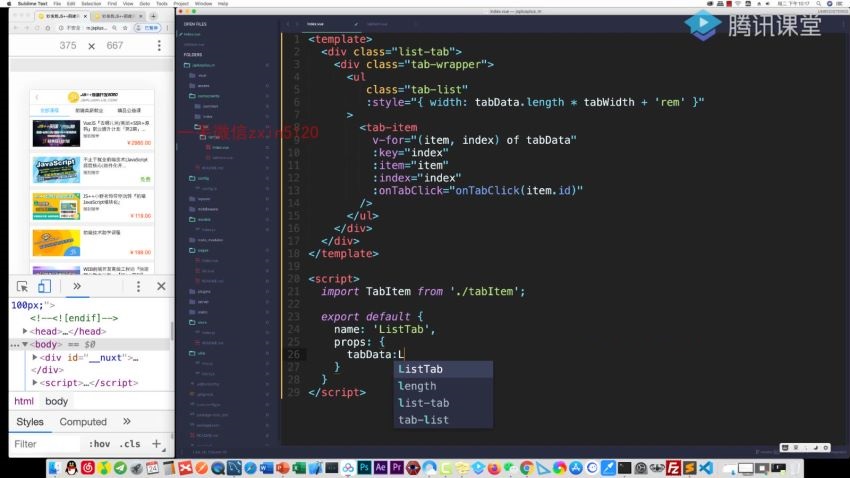
Task: Select the first Chrome browser tab
Action: [62, 16]
